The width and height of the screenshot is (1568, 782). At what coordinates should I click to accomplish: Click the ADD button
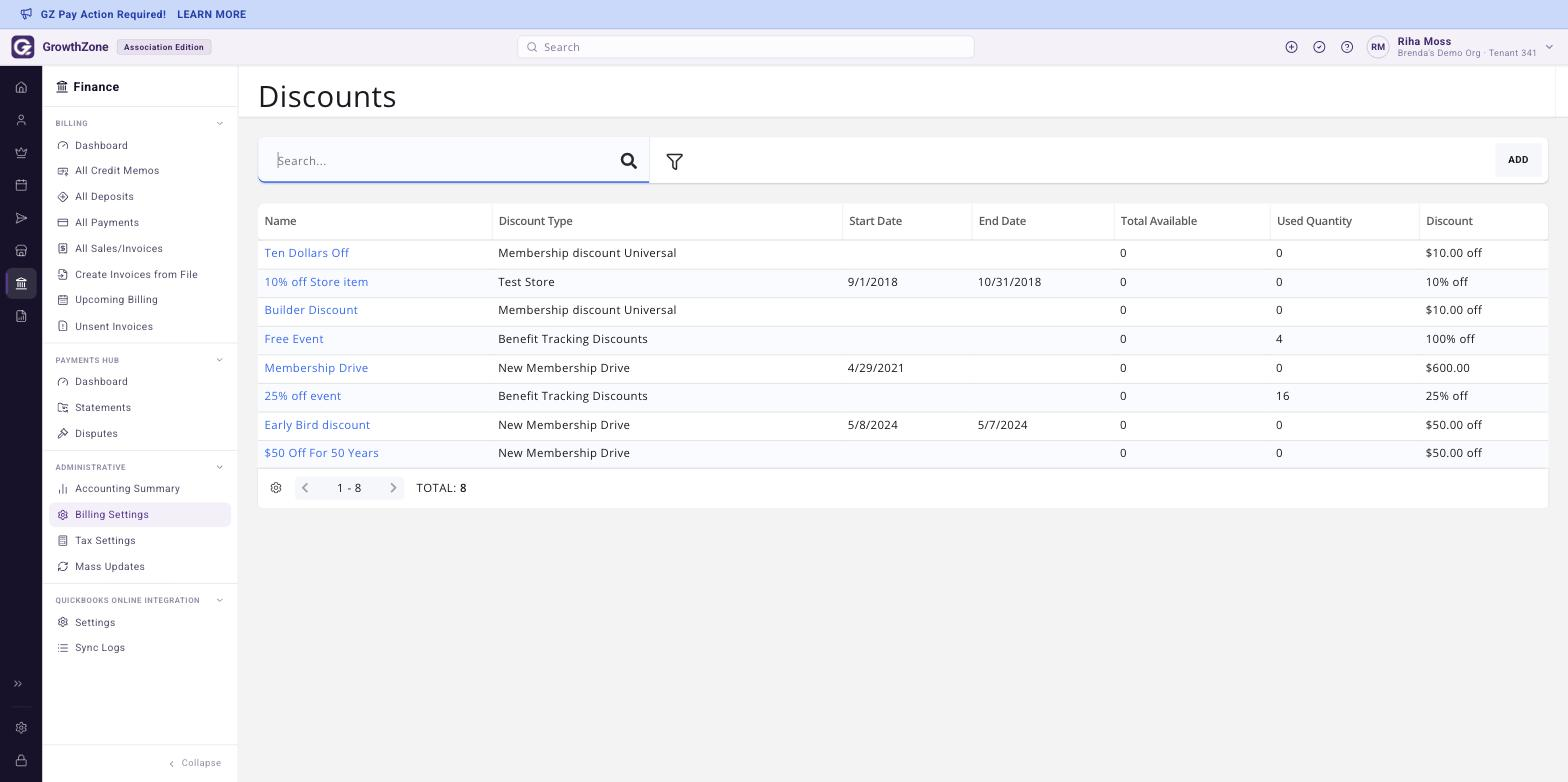1518,160
